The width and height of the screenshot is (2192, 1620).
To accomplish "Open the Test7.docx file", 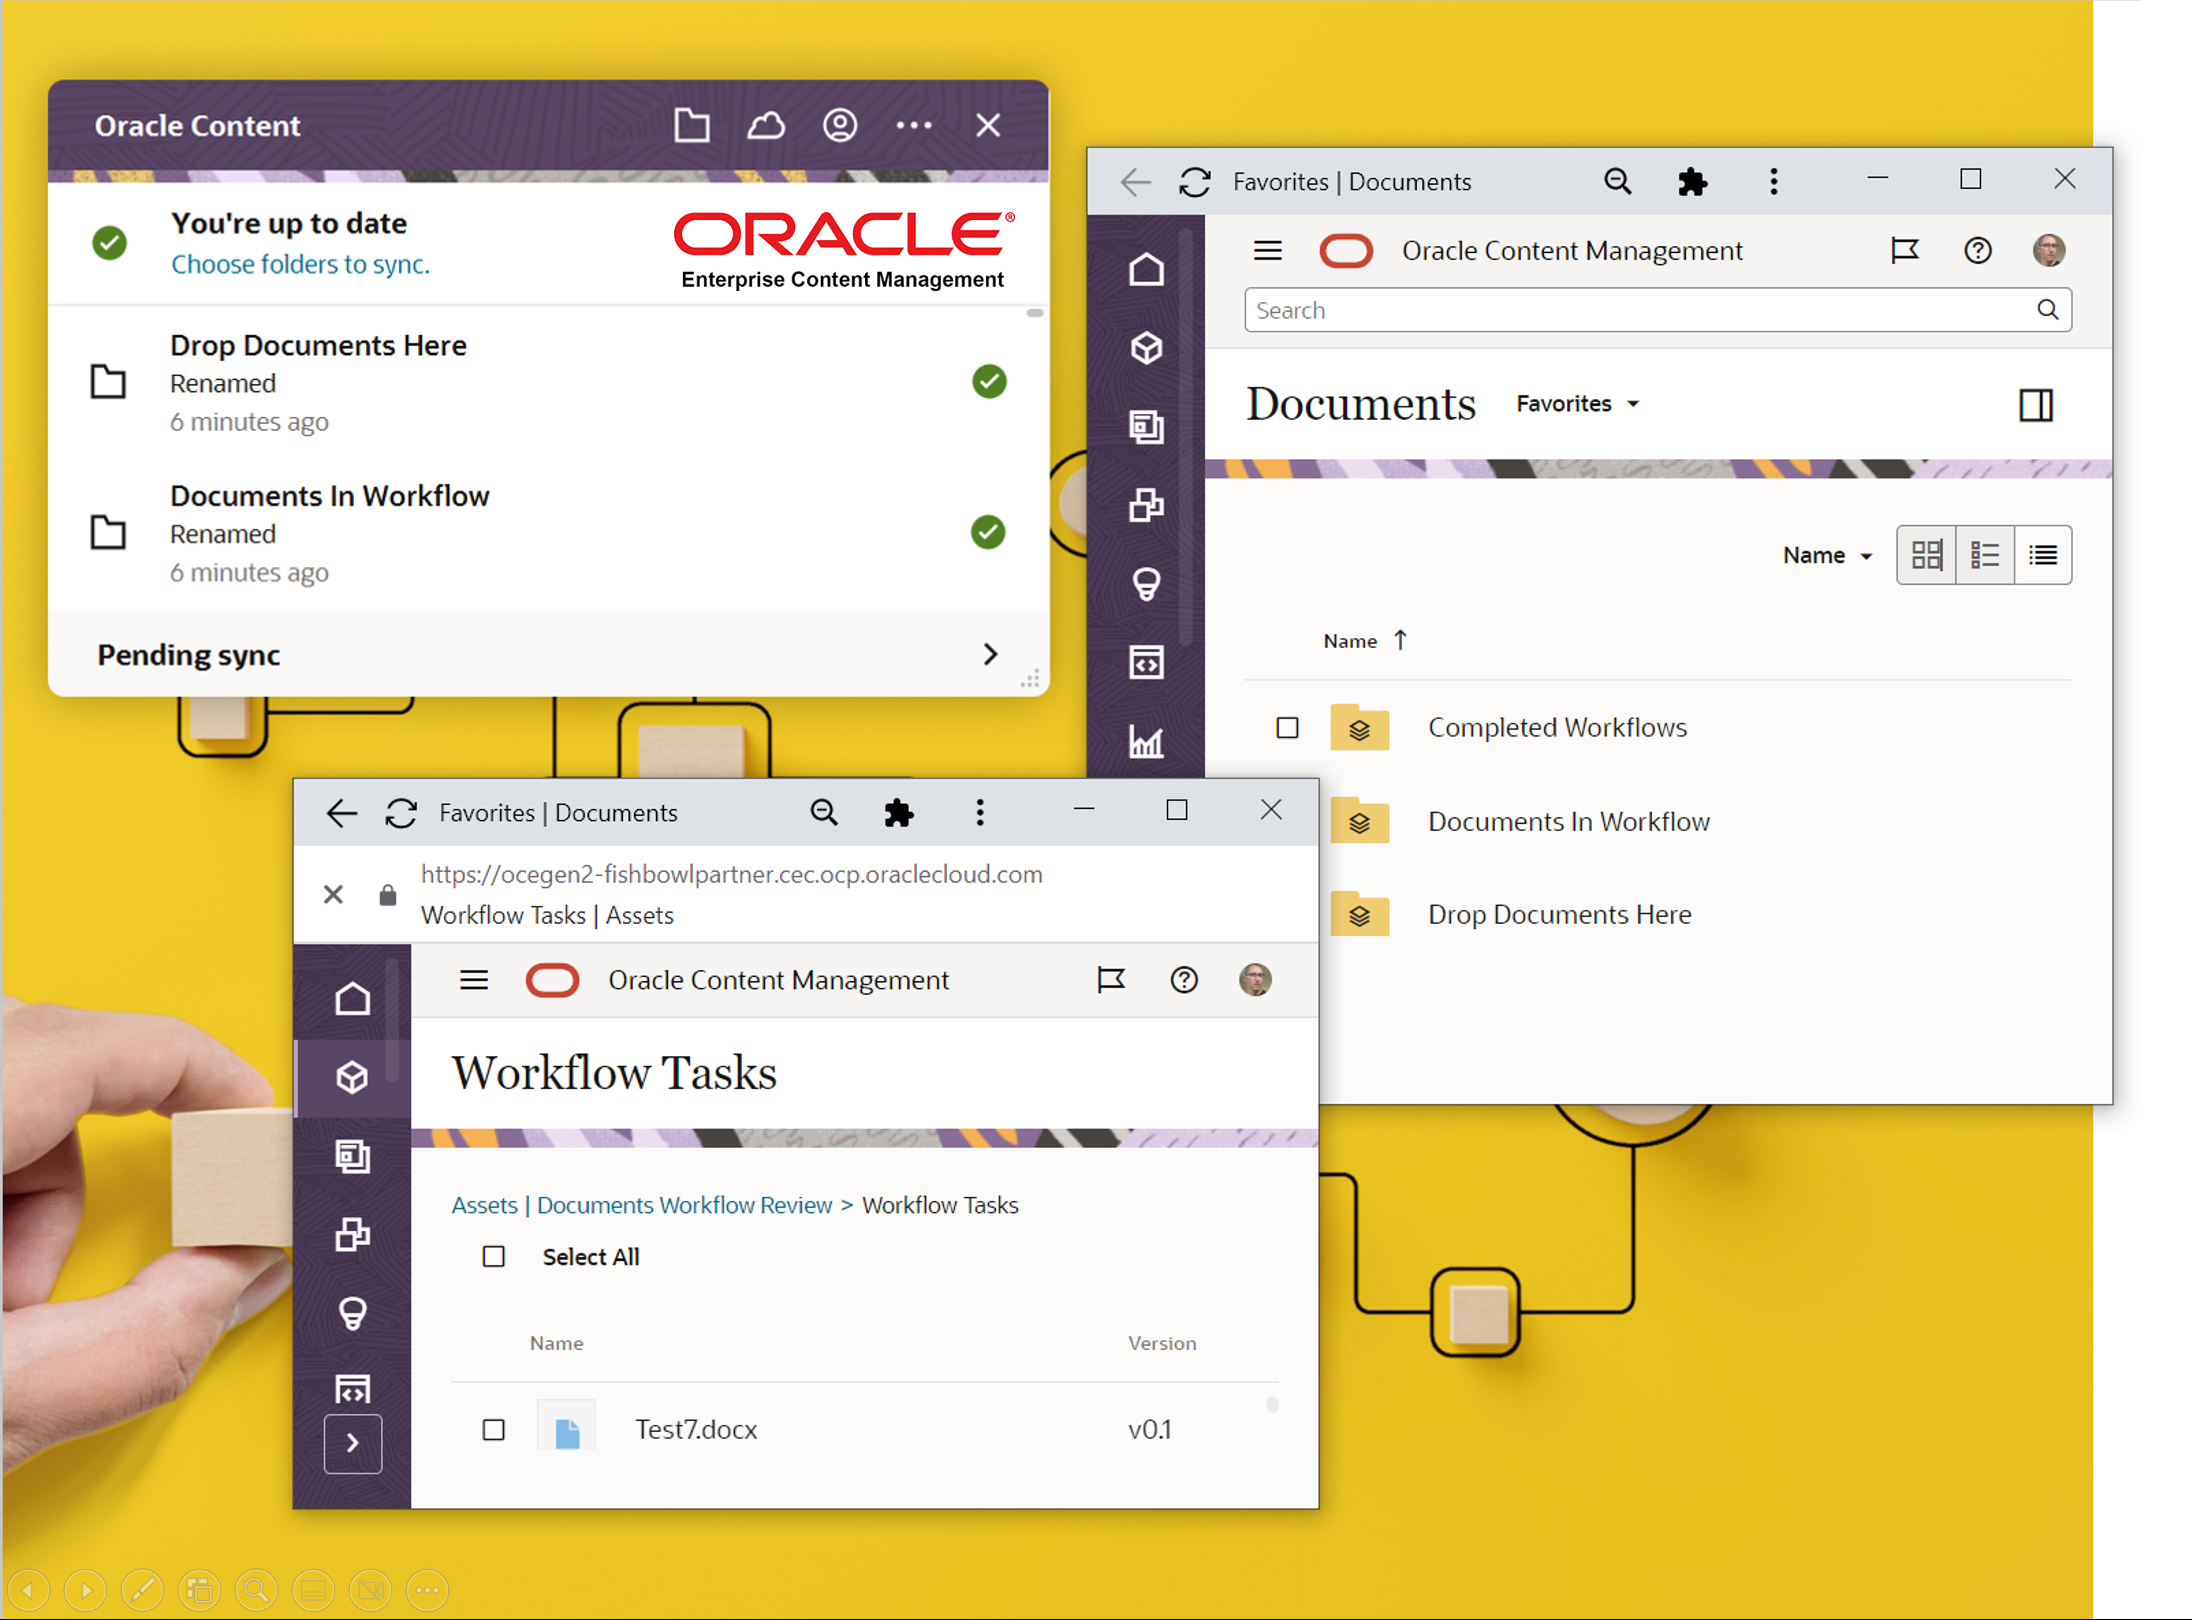I will tap(696, 1430).
